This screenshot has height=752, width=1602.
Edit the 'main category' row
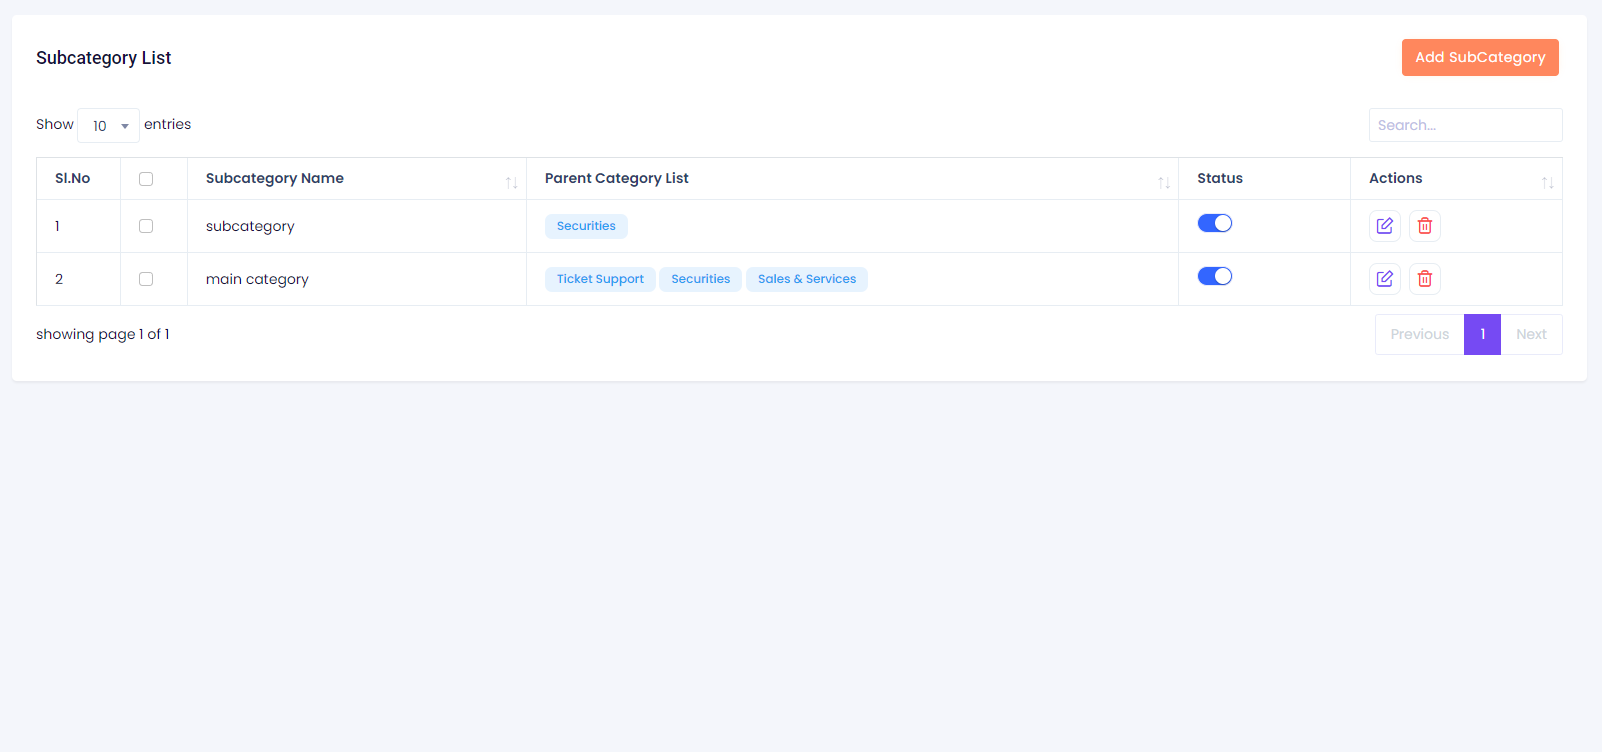pyautogui.click(x=1384, y=279)
